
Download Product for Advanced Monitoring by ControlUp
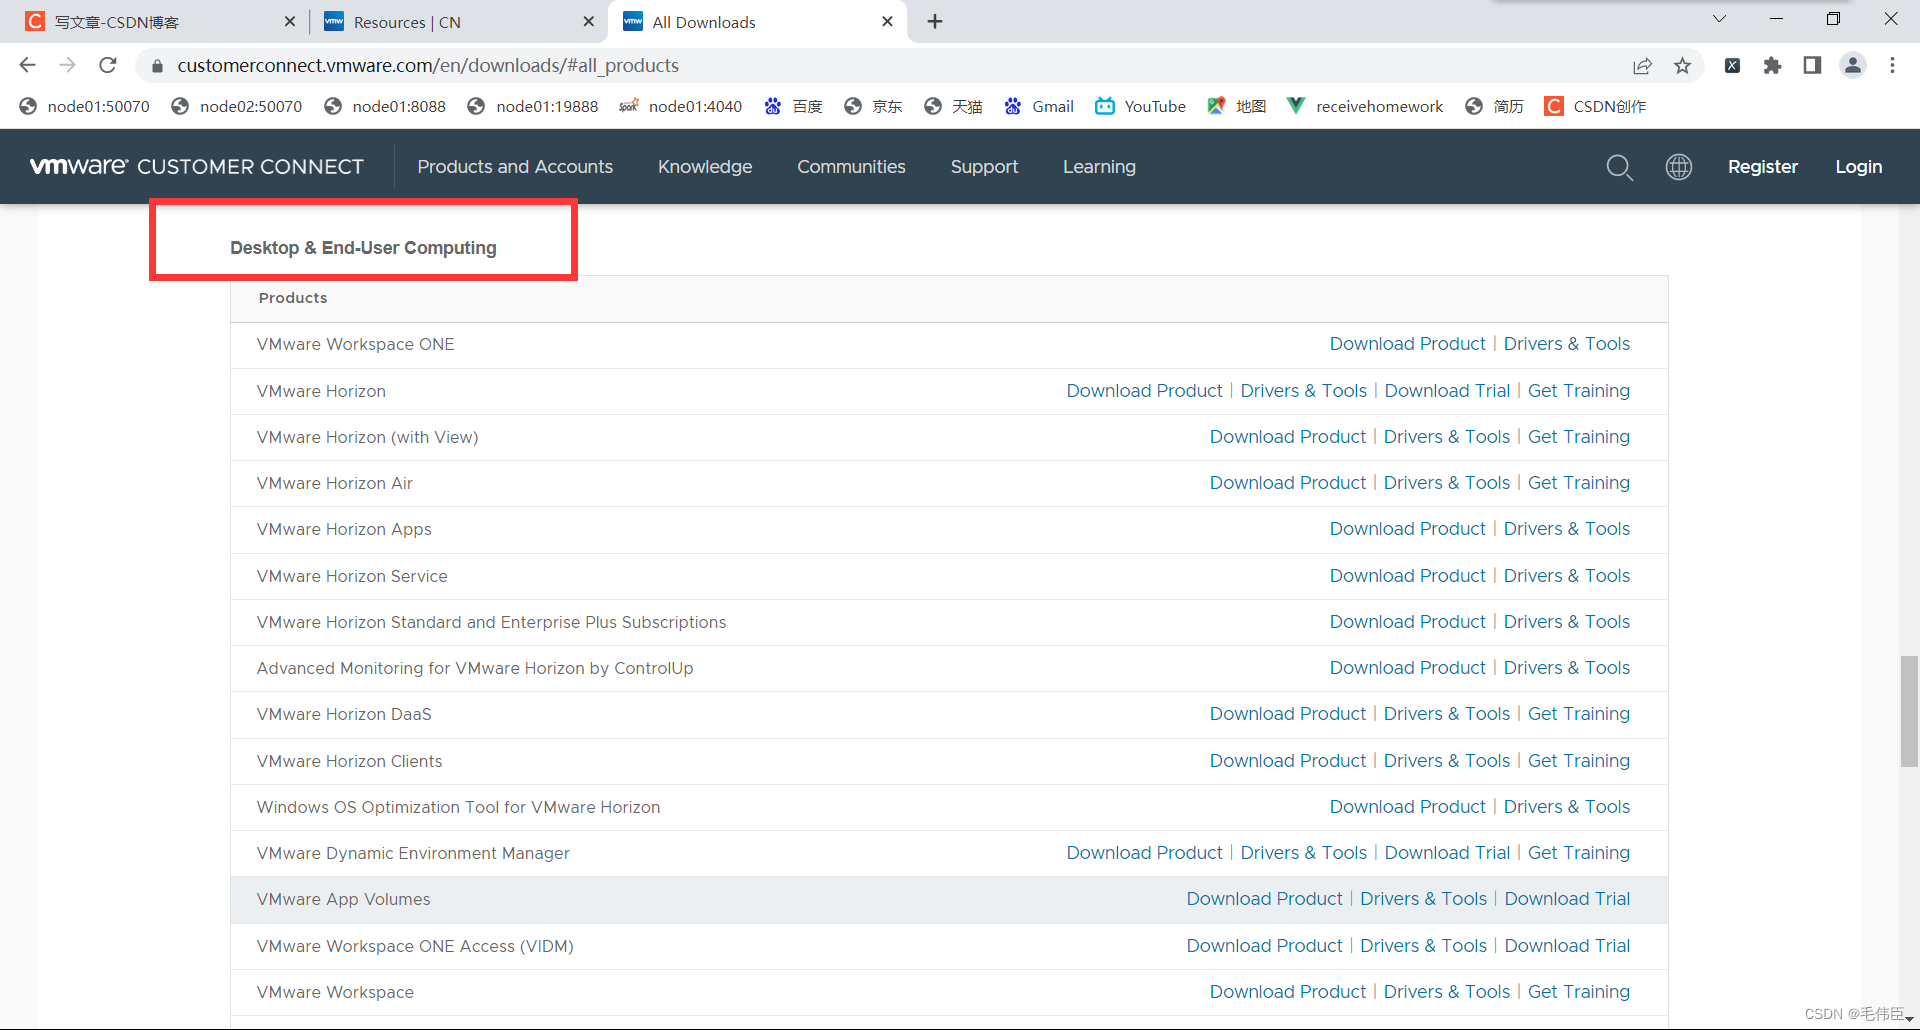pyautogui.click(x=1407, y=668)
